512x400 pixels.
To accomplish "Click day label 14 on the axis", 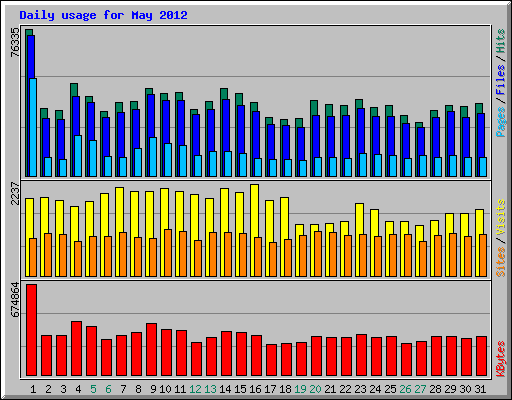I will pos(225,389).
